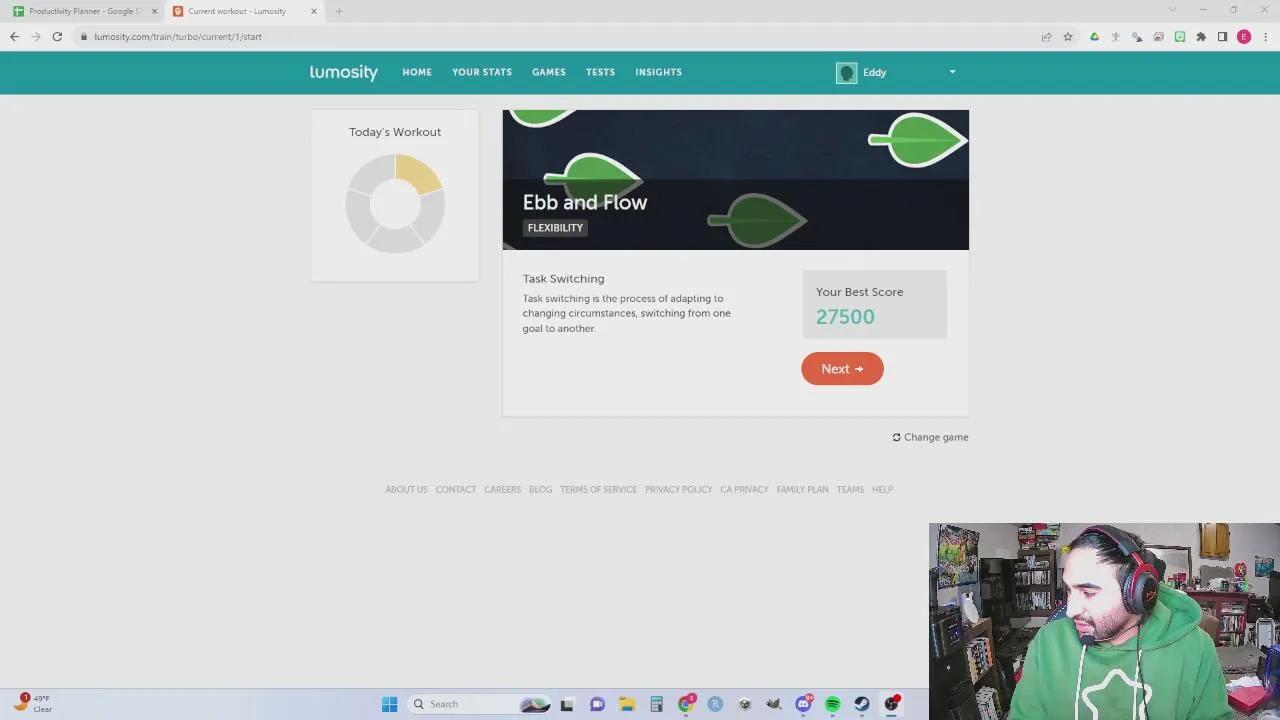Click the site lock icon
1280x720 pixels.
(84, 37)
